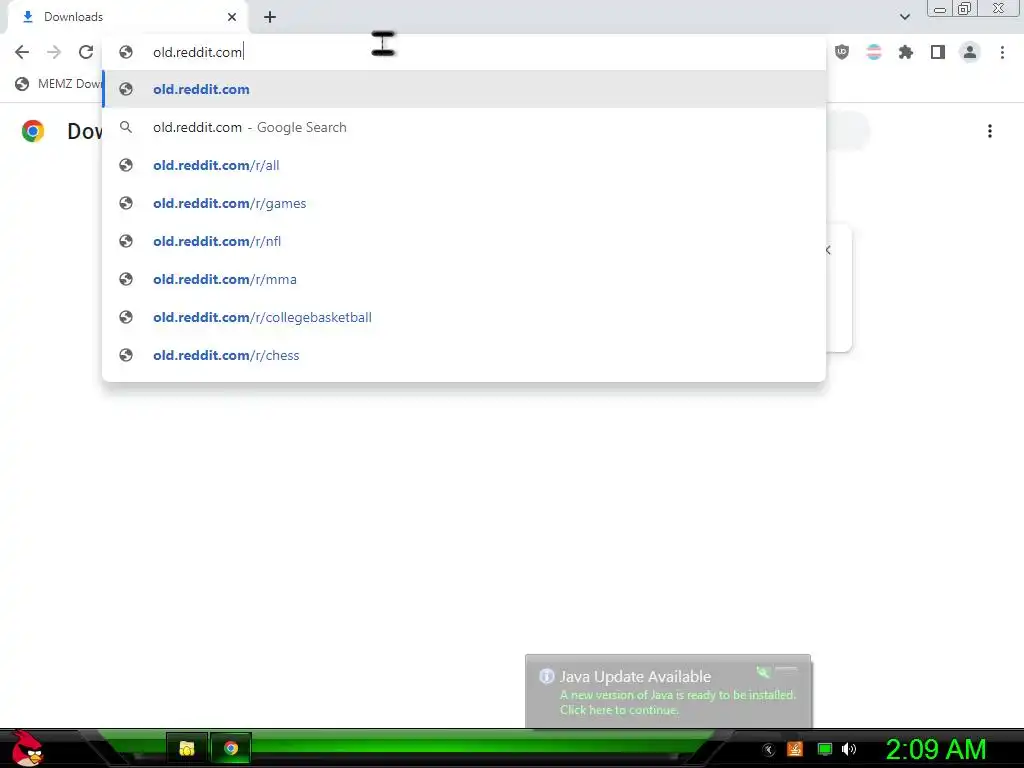Image resolution: width=1024 pixels, height=768 pixels.
Task: Click the forward navigation arrow
Action: [54, 52]
